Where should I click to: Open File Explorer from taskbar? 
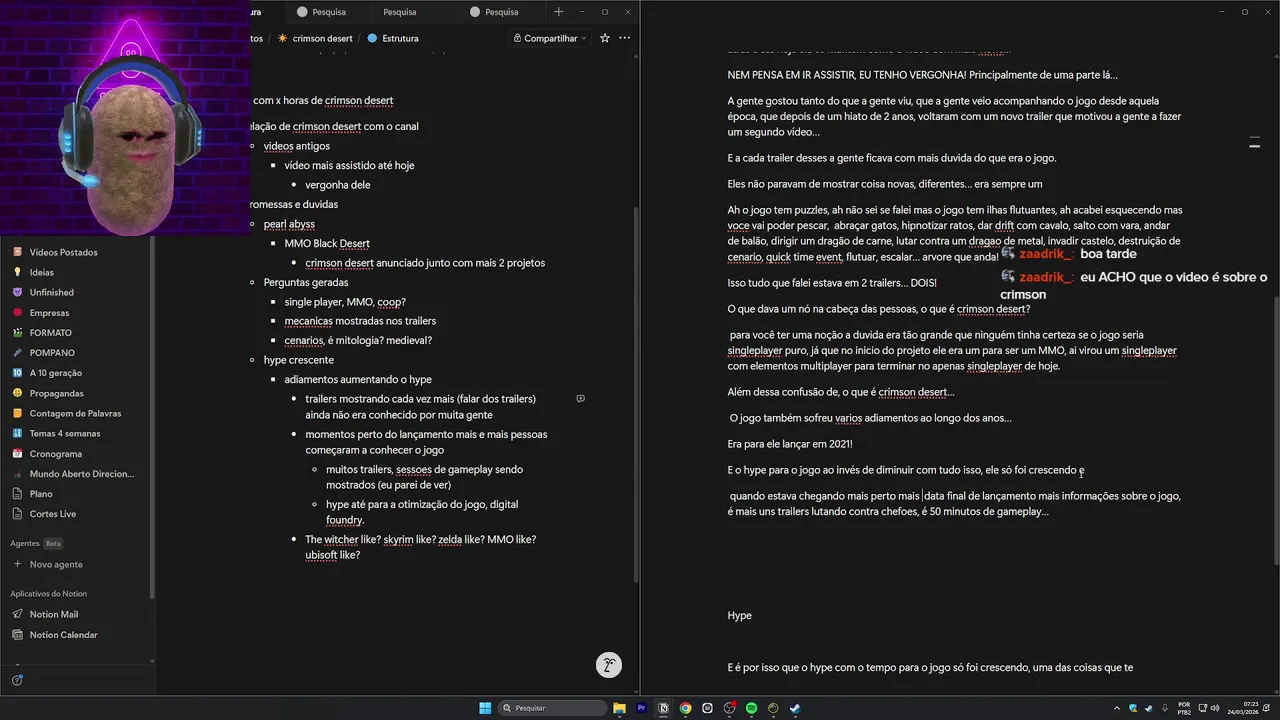point(619,708)
